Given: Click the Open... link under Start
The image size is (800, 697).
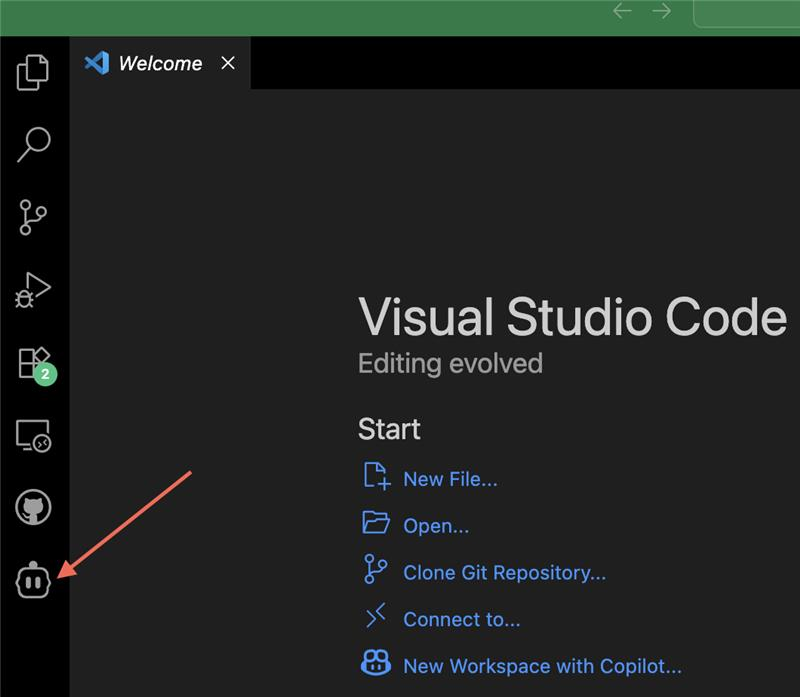Looking at the screenshot, I should (x=436, y=526).
